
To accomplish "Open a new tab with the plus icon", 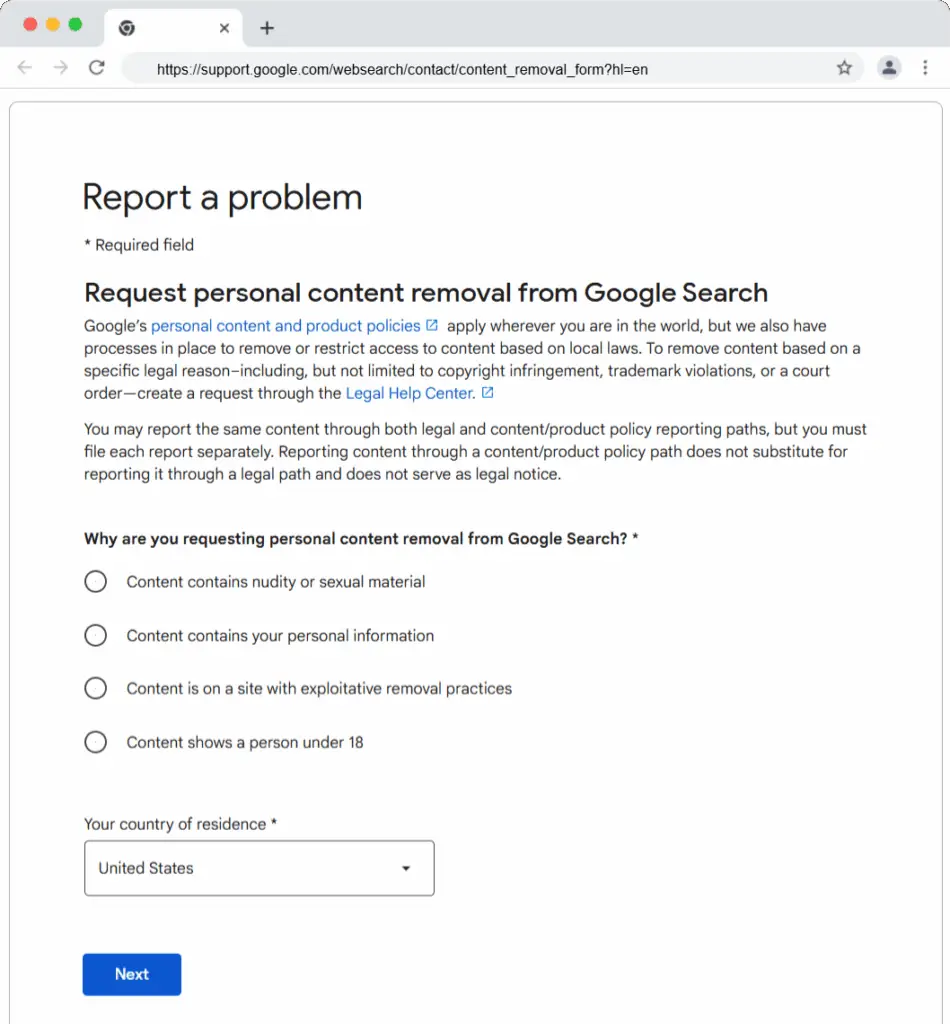I will pyautogui.click(x=267, y=28).
